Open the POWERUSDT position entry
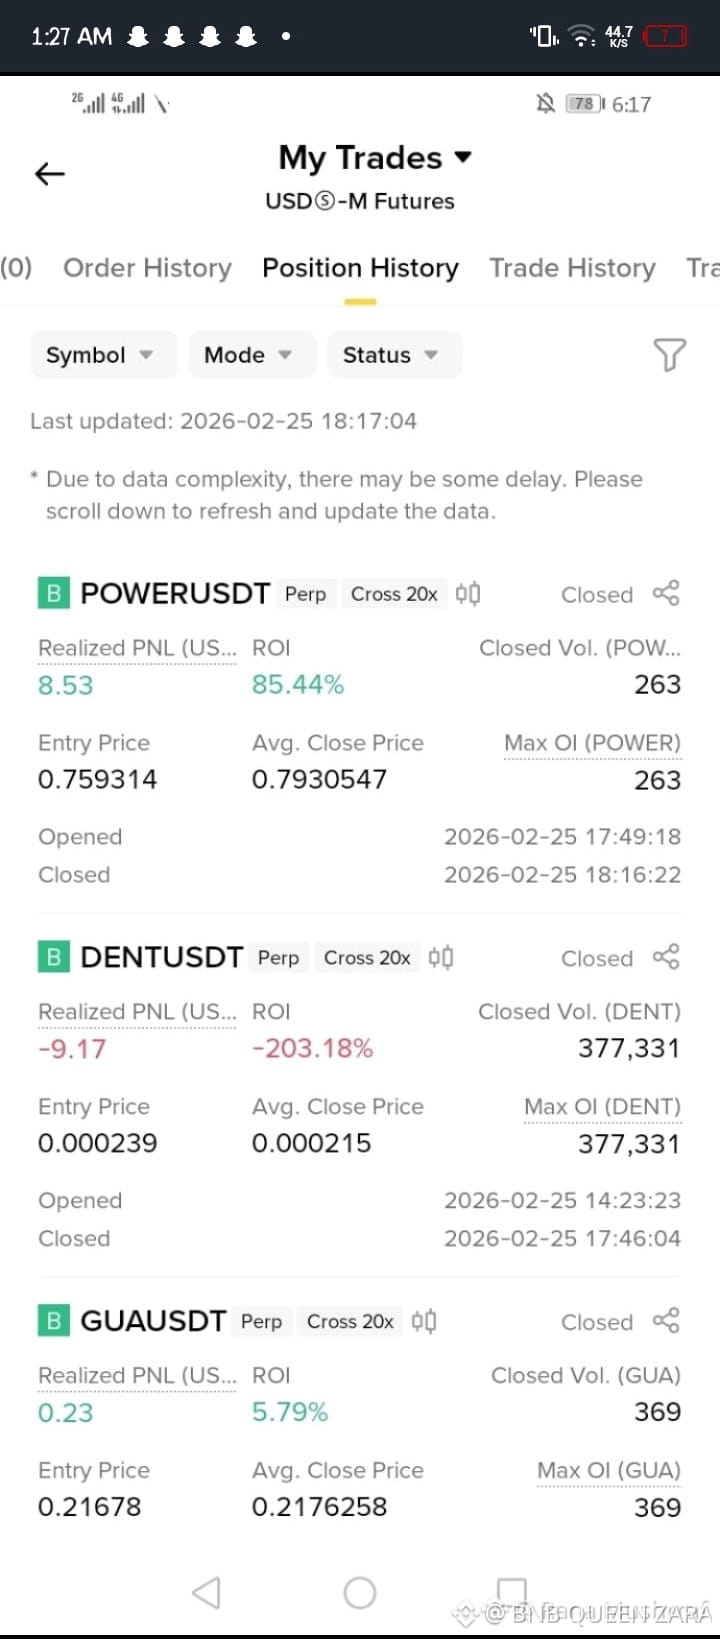The image size is (720, 1639). tap(174, 594)
